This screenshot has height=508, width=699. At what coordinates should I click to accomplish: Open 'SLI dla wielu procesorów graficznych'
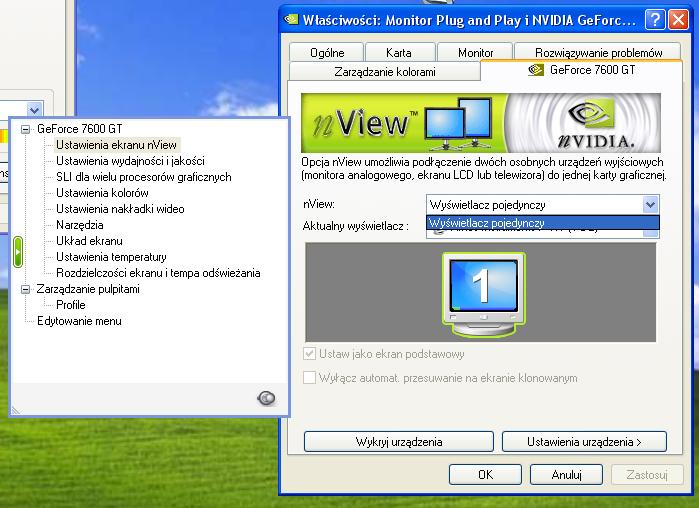(144, 177)
